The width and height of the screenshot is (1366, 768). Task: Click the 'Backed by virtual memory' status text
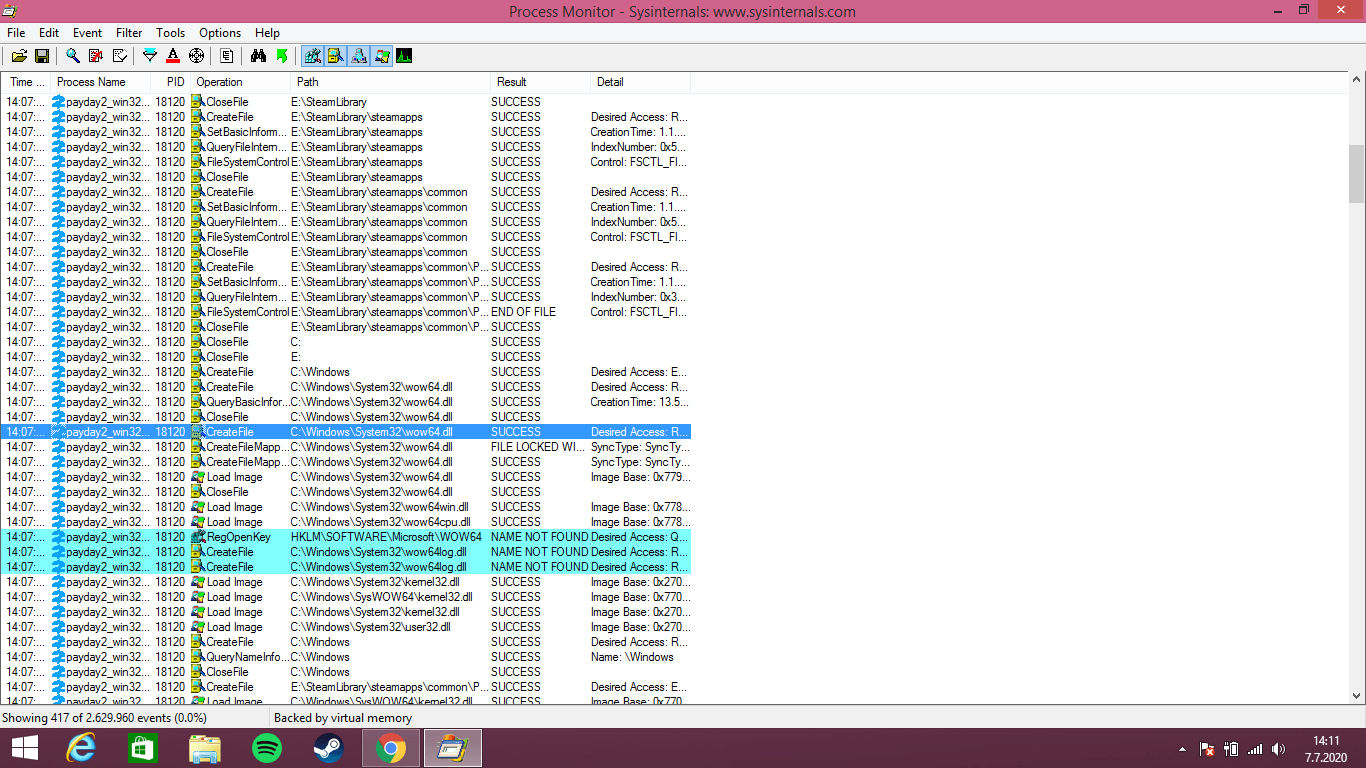(x=343, y=718)
